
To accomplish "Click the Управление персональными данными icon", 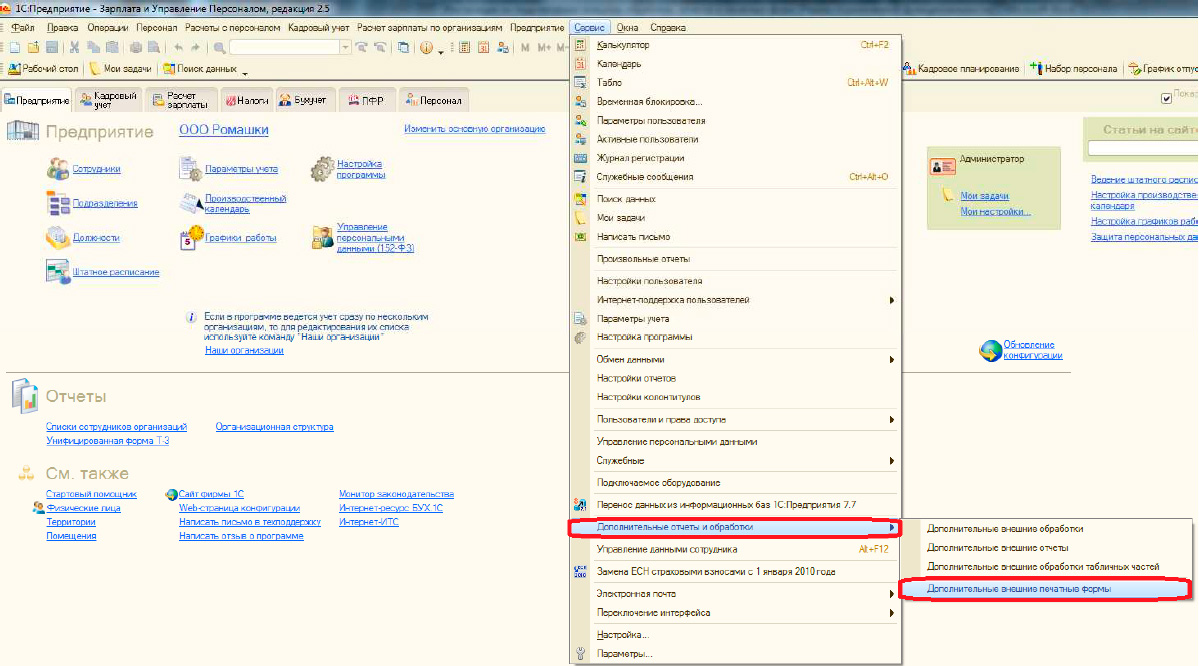I will click(x=322, y=238).
